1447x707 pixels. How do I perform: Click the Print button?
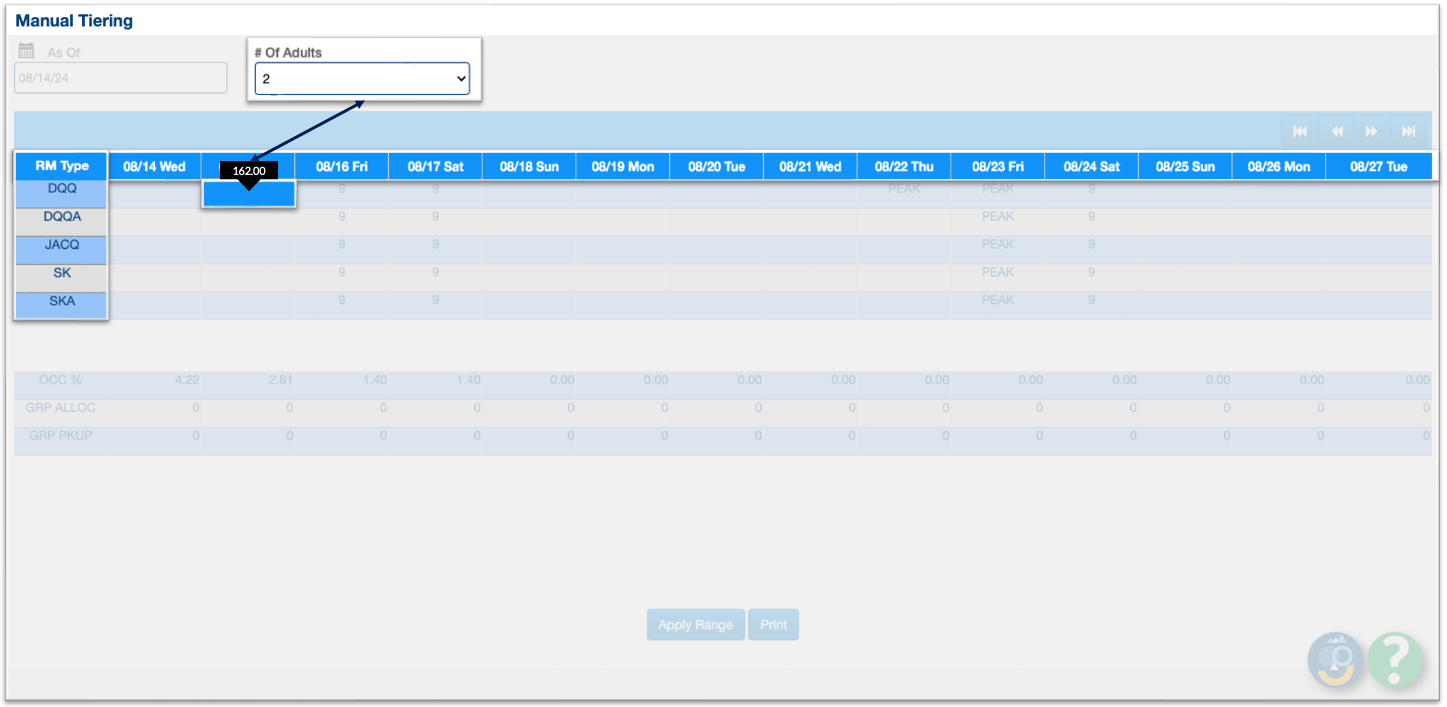[773, 625]
